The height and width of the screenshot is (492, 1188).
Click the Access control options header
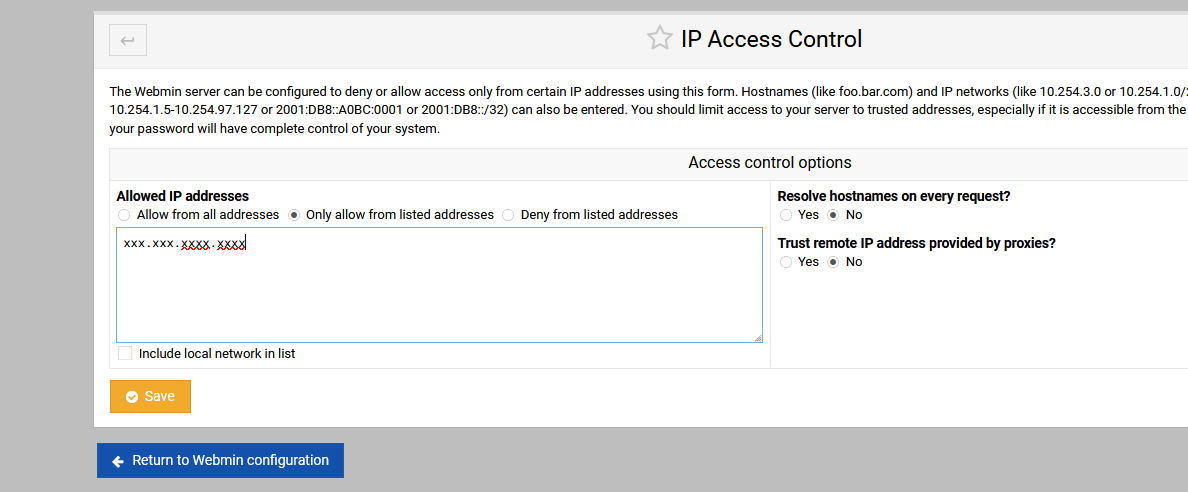(x=769, y=163)
